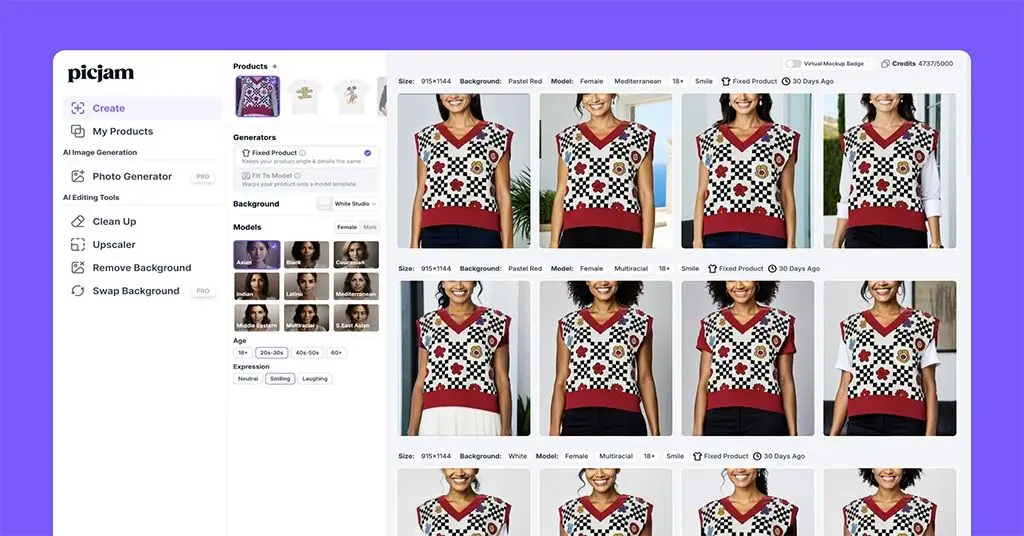Image resolution: width=1024 pixels, height=536 pixels.
Task: Click the Photo Generator icon
Action: 78,176
